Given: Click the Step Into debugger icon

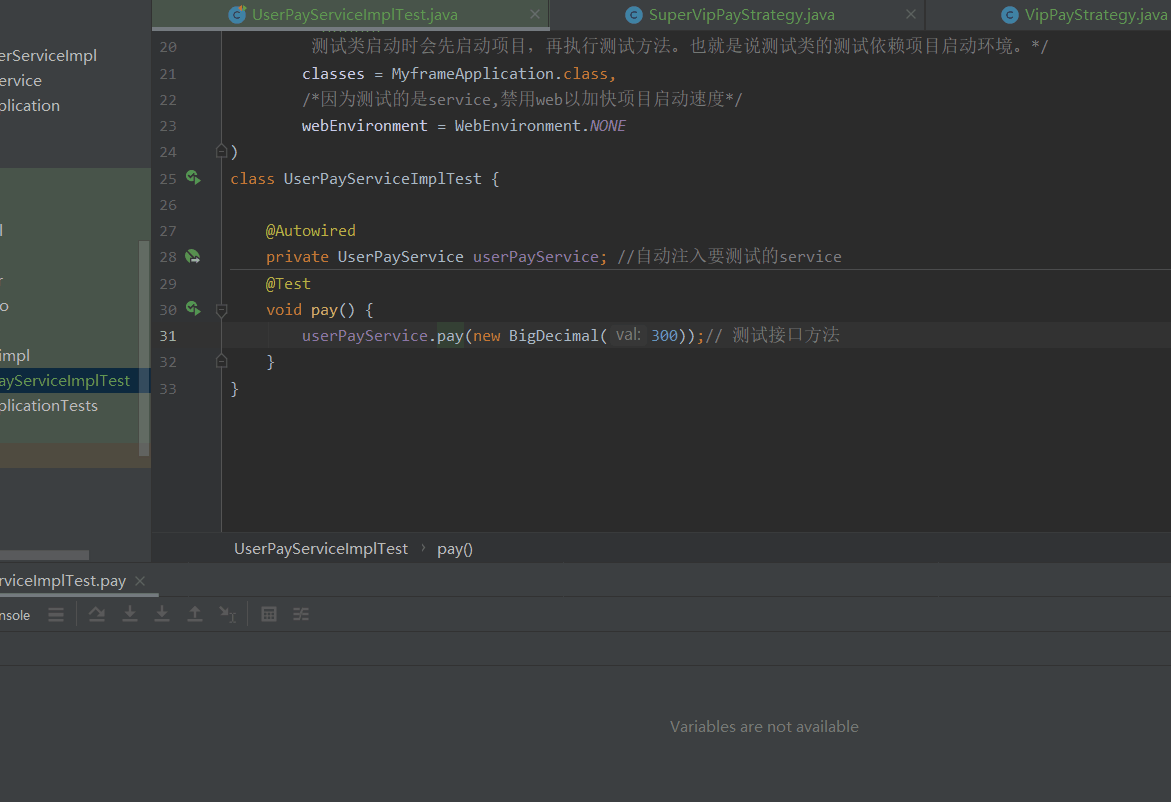Looking at the screenshot, I should pyautogui.click(x=130, y=615).
